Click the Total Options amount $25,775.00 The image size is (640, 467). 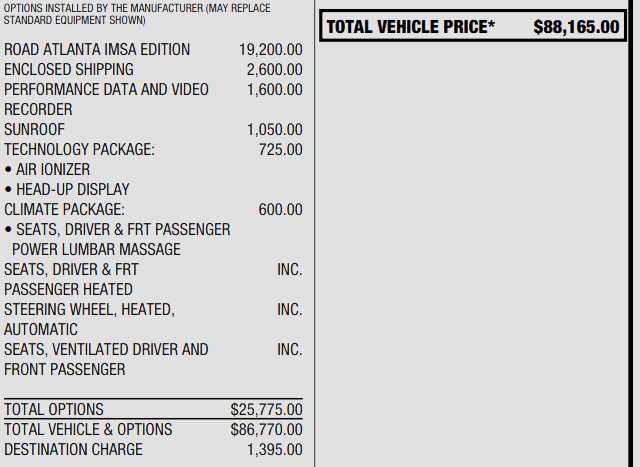[266, 410]
